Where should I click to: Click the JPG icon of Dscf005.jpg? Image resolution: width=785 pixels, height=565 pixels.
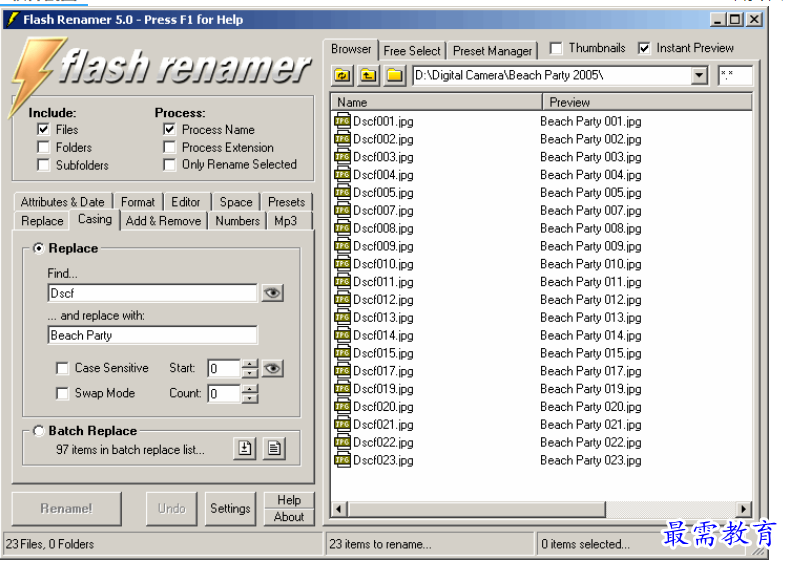tap(342, 193)
